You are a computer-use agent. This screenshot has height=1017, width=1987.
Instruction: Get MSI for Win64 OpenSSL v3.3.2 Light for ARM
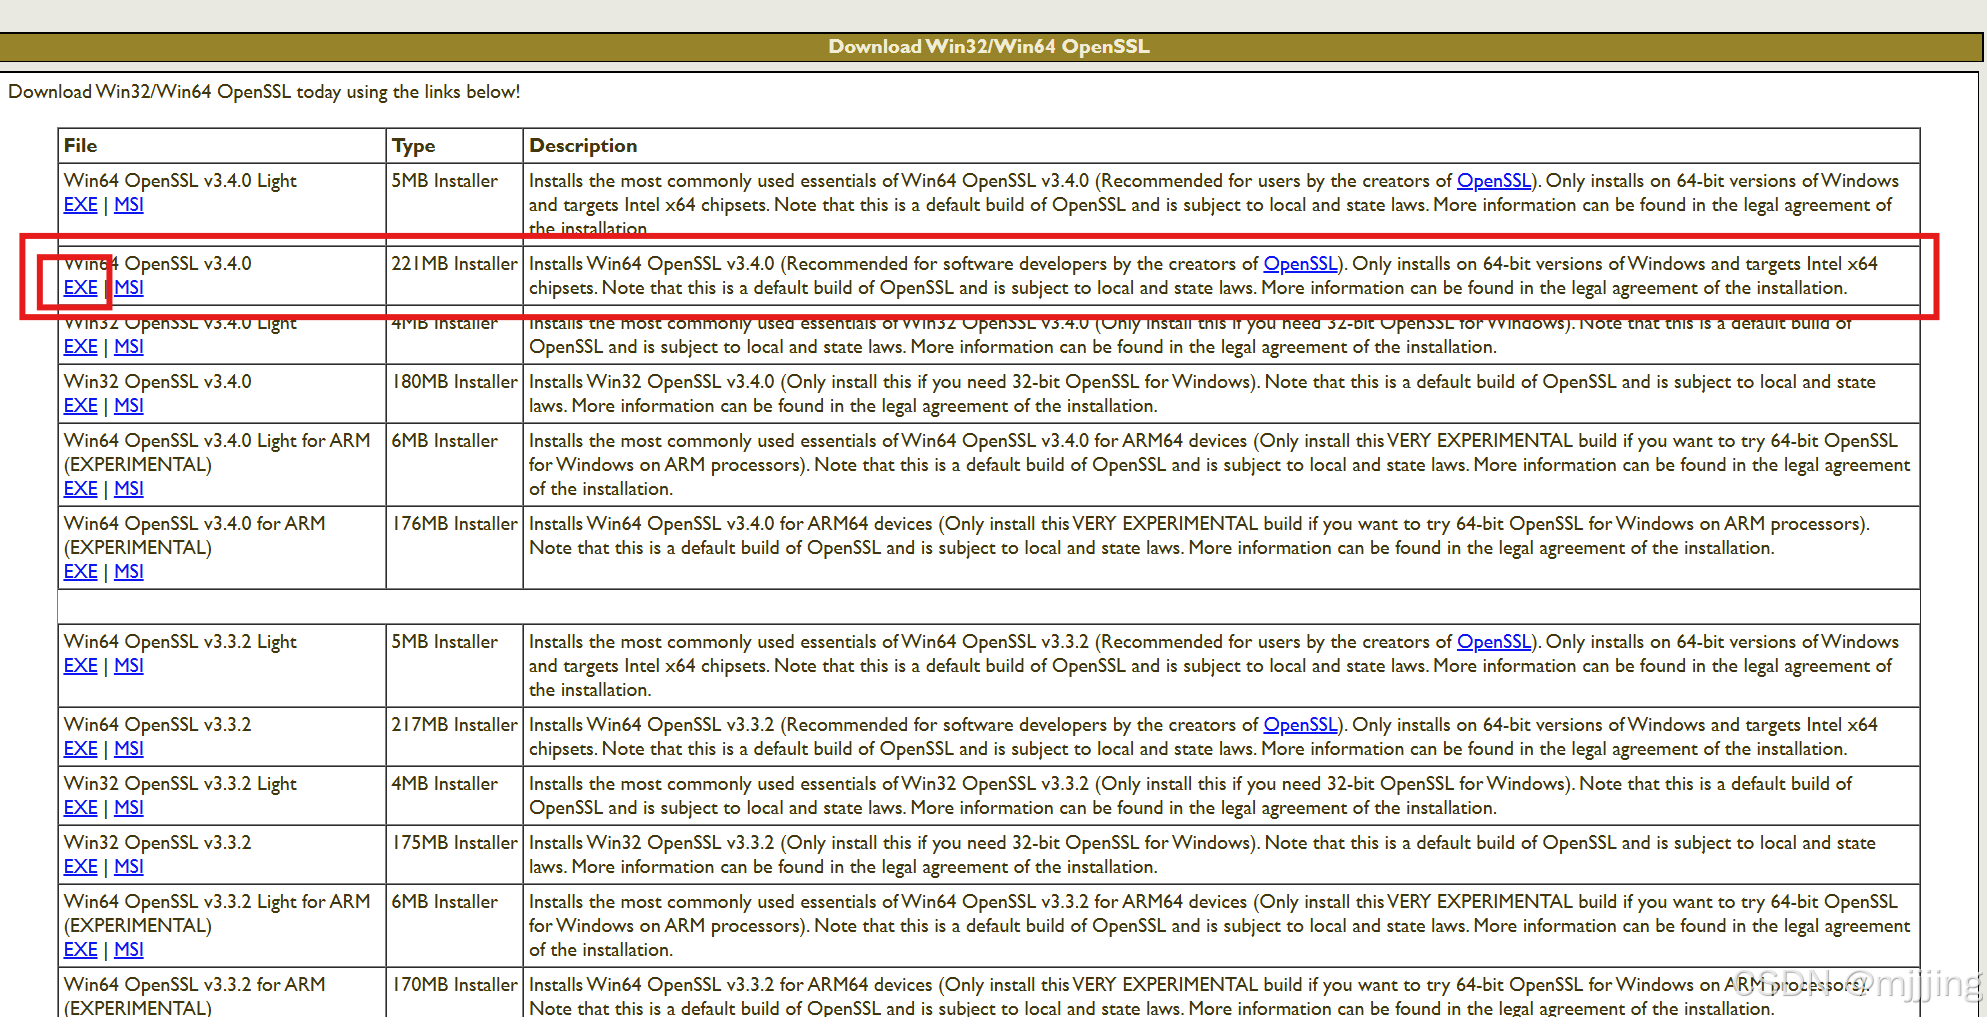pos(129,950)
